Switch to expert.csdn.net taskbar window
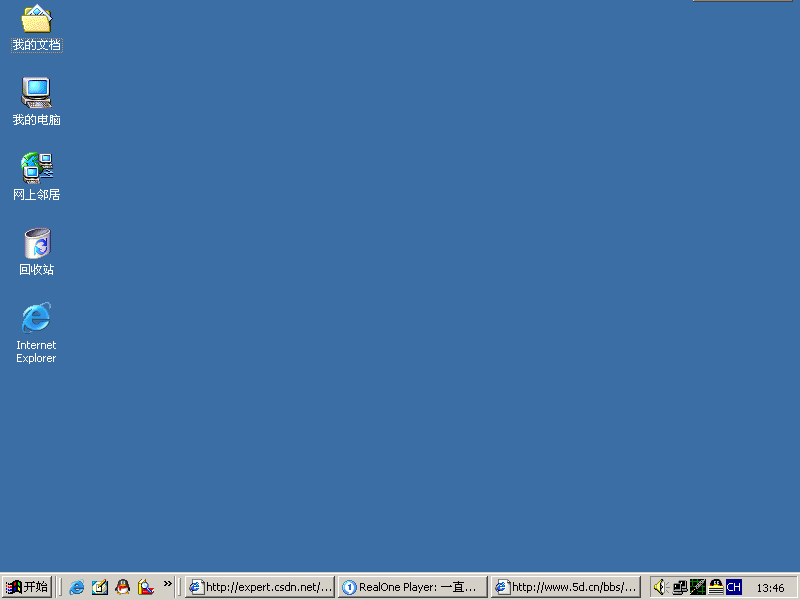 click(260, 587)
